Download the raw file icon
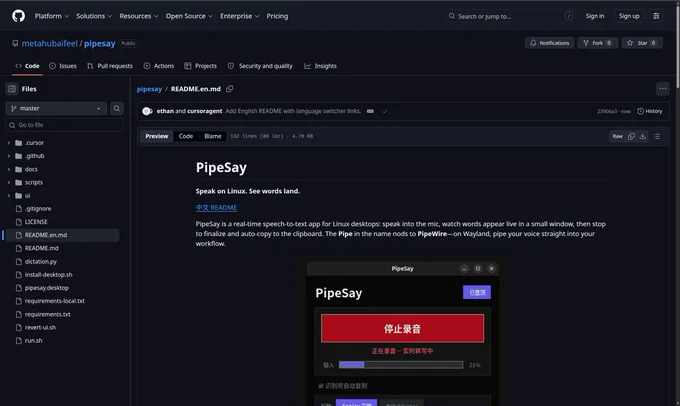 coord(643,136)
